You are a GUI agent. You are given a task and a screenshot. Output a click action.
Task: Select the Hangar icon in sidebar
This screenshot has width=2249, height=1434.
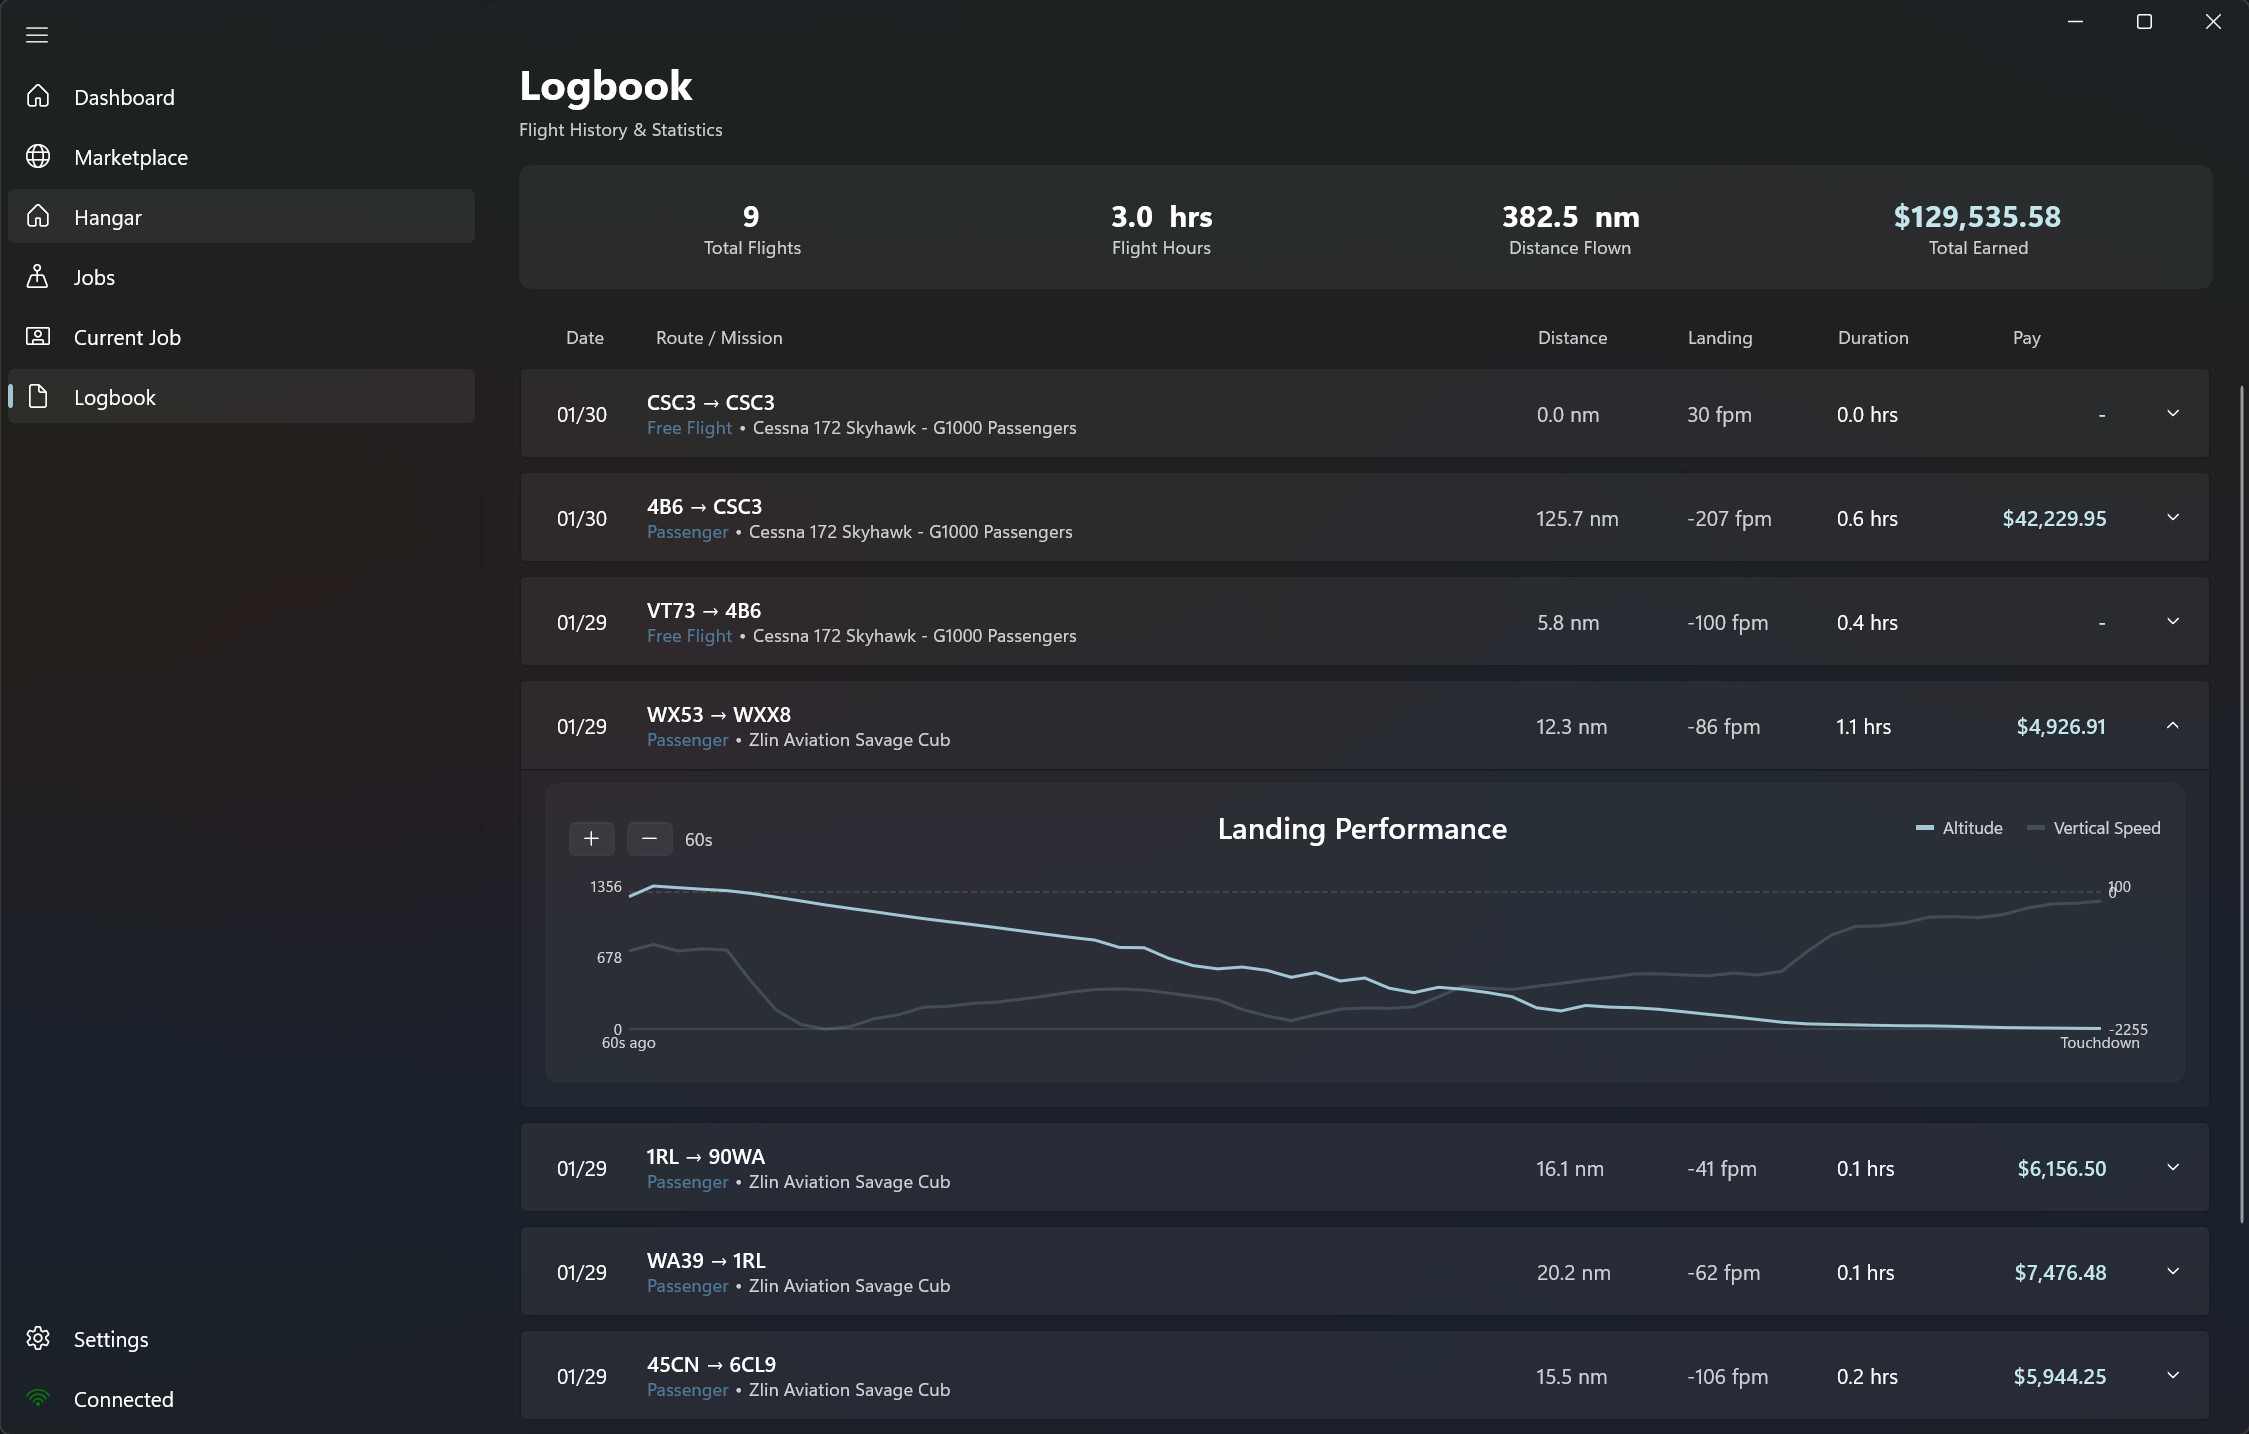click(x=38, y=216)
